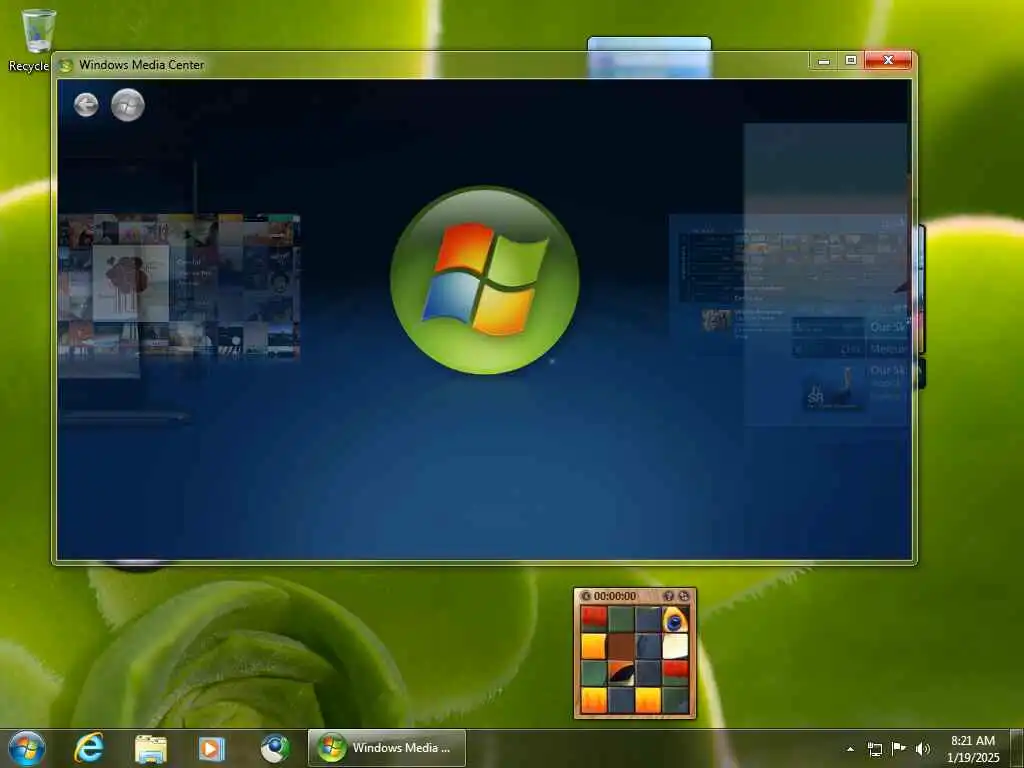Open the blue-green globe app pinned on taskbar
Viewport: 1024px width, 768px height.
click(x=275, y=748)
